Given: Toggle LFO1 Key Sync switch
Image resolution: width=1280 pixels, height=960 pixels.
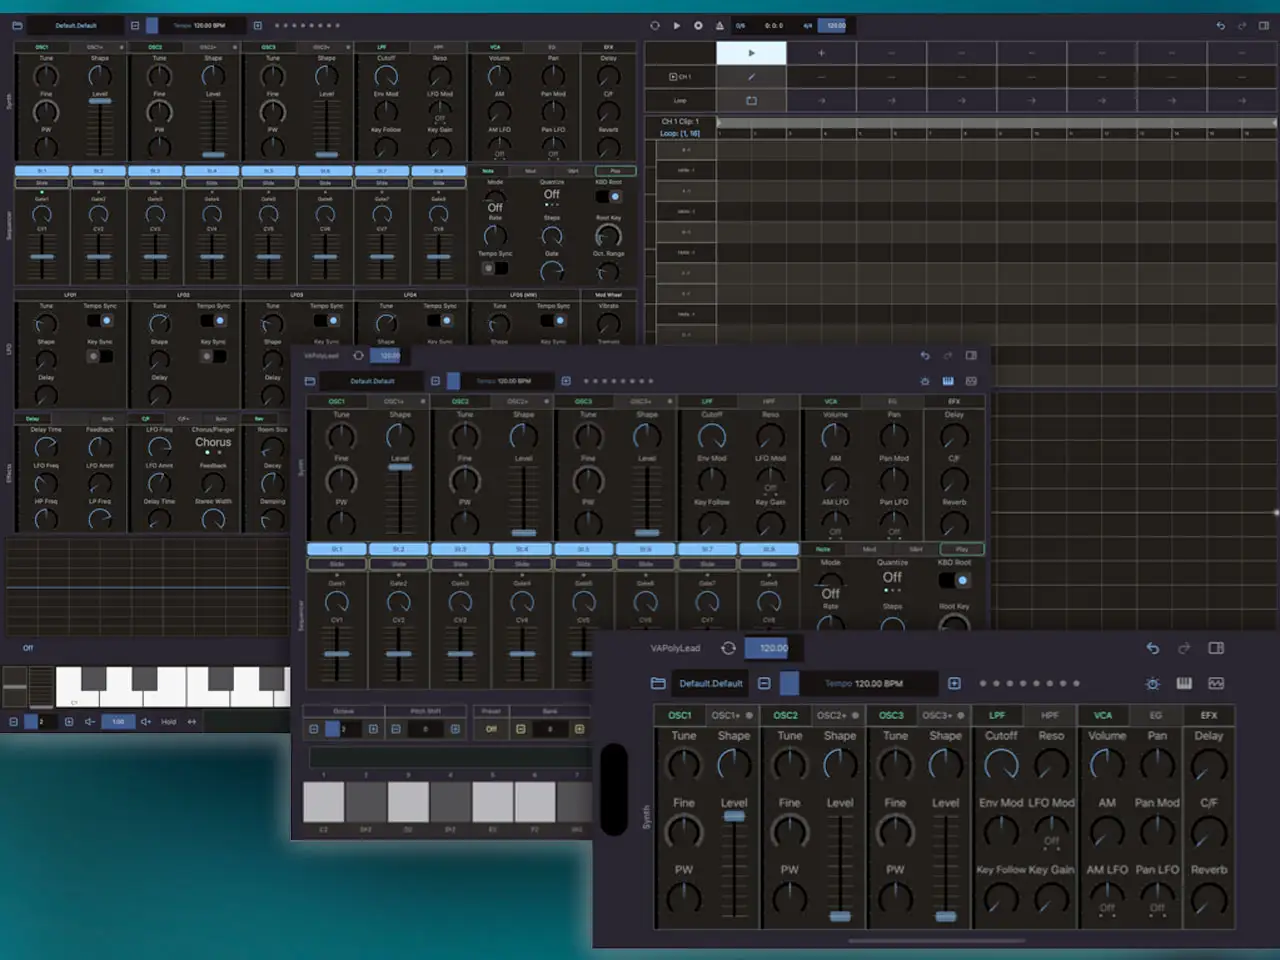Looking at the screenshot, I should click(x=100, y=356).
